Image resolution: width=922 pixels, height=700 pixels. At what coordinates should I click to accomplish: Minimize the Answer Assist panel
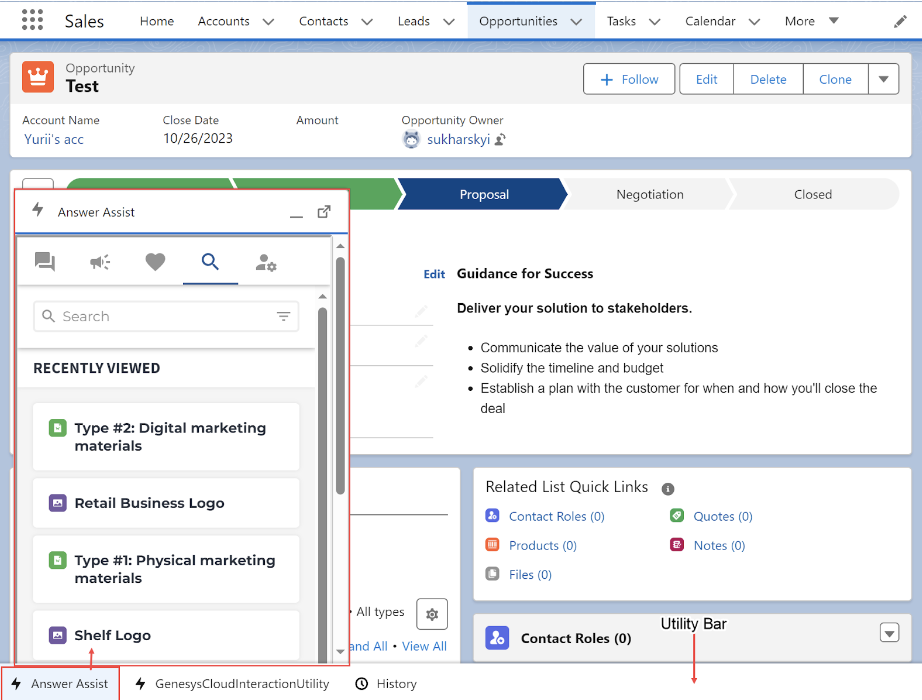tap(296, 214)
